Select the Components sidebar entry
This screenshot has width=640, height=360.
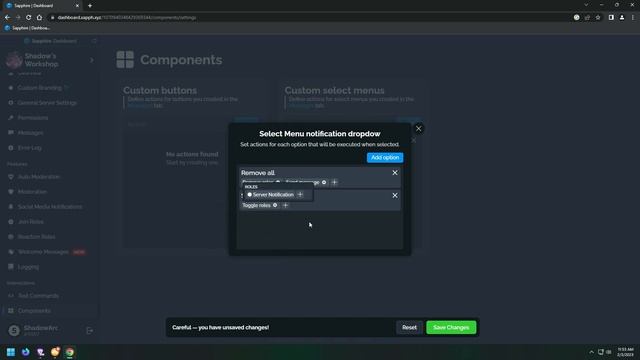34,311
